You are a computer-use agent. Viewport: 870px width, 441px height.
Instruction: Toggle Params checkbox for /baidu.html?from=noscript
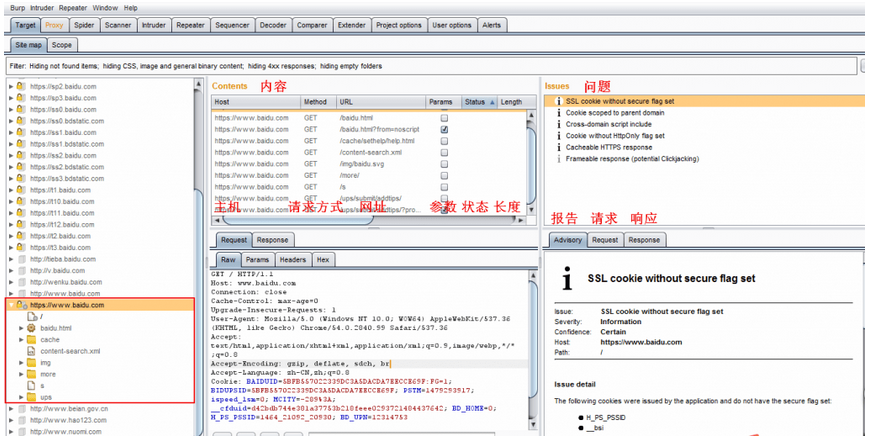point(444,129)
